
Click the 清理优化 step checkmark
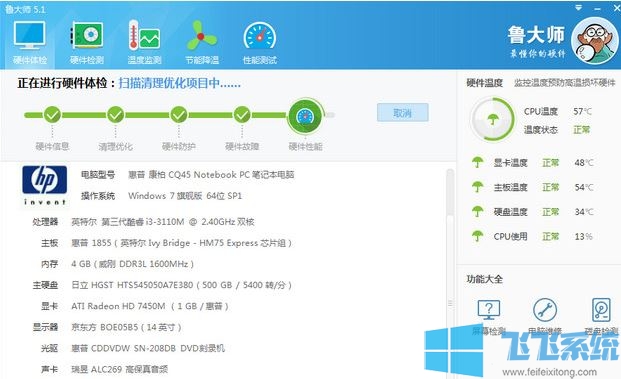tap(115, 115)
